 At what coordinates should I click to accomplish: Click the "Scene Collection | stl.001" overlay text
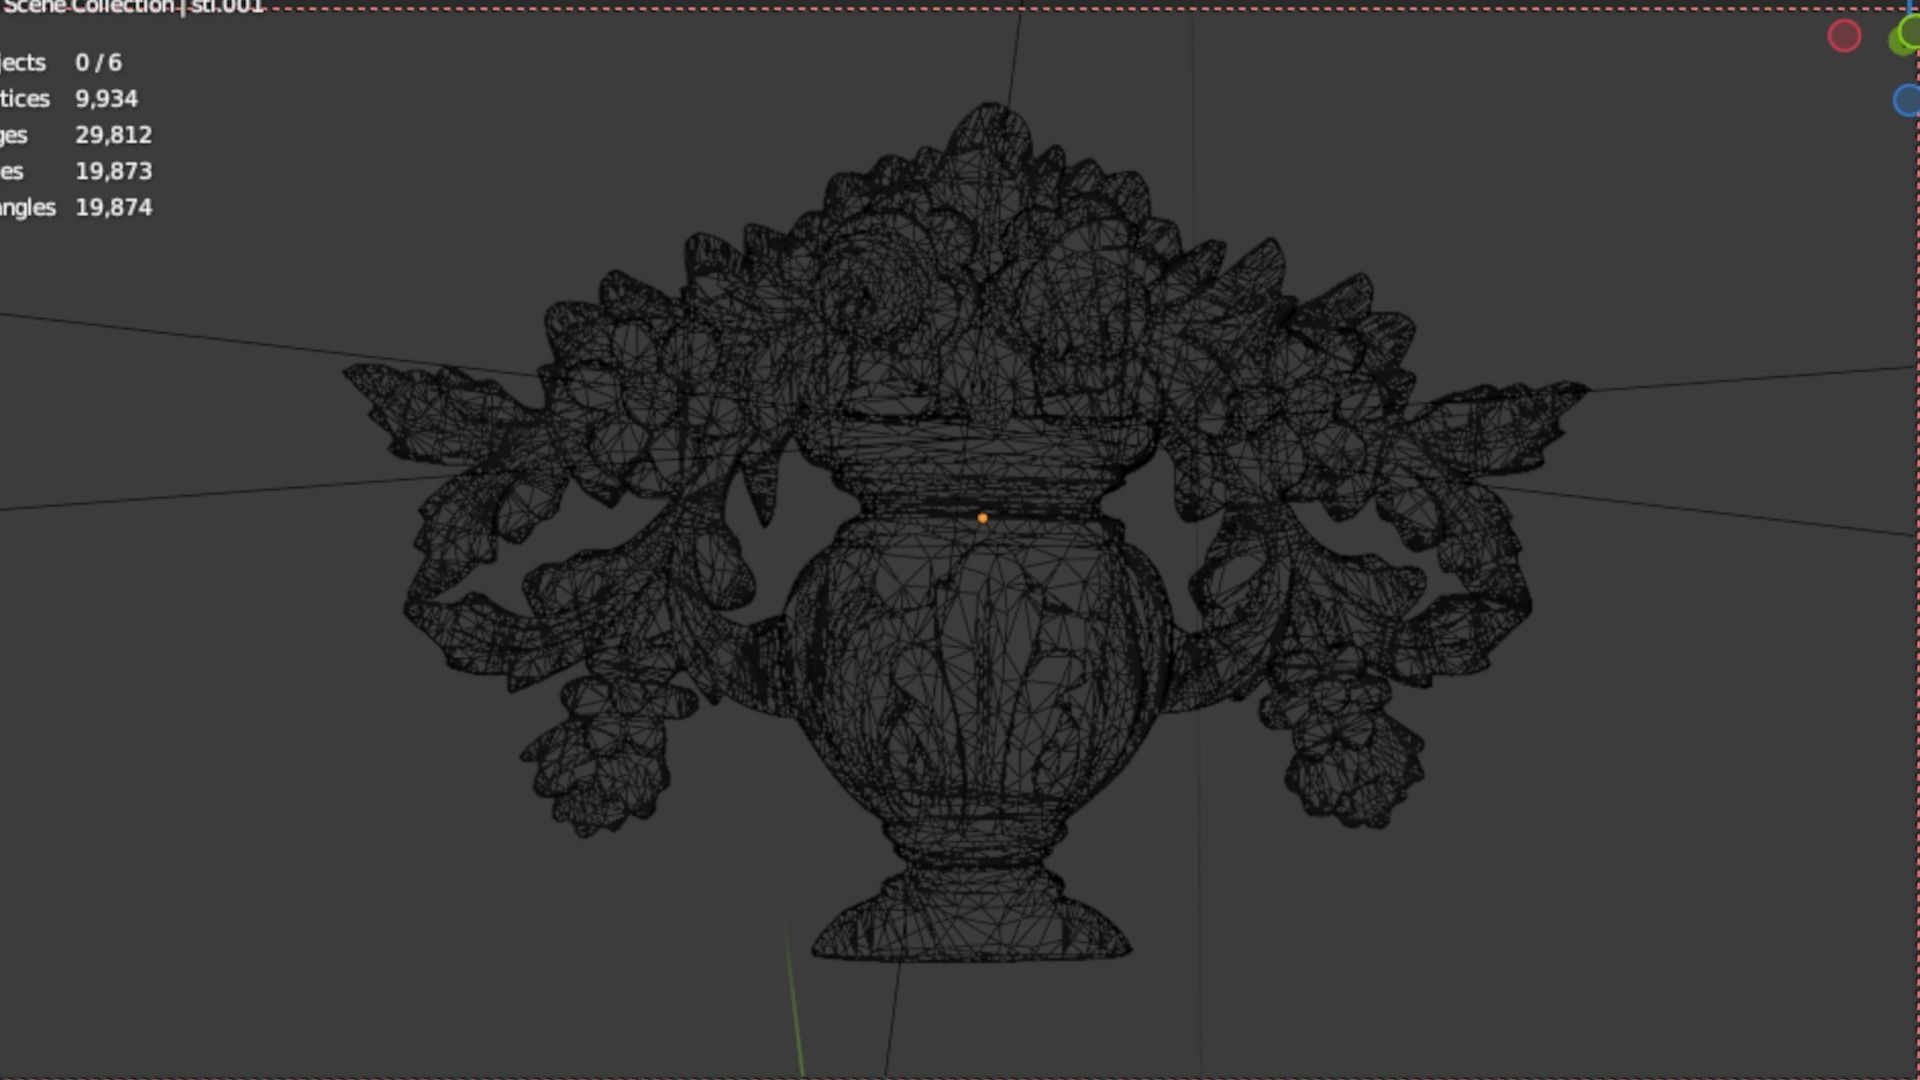pos(133,7)
